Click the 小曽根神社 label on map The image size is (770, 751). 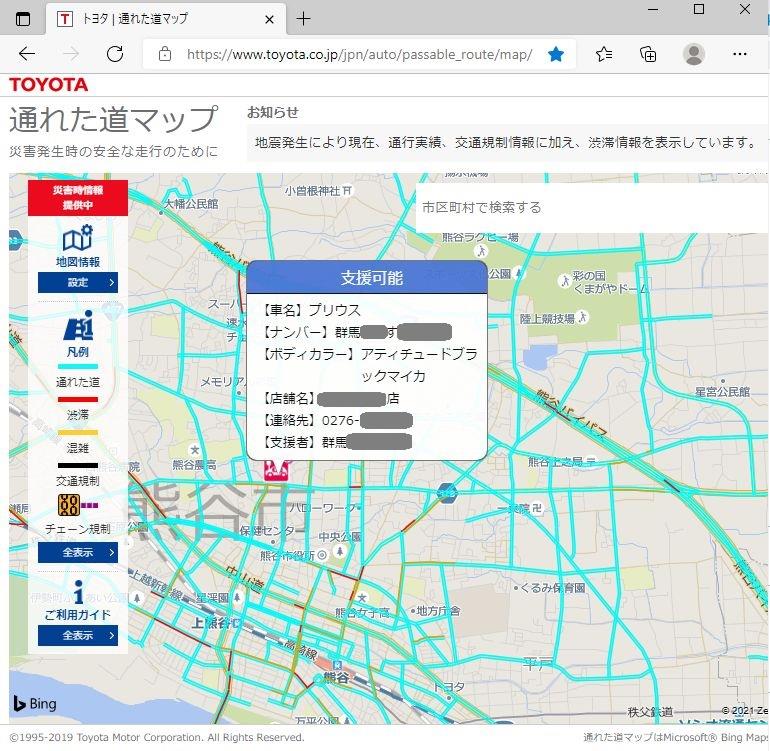pos(312,191)
